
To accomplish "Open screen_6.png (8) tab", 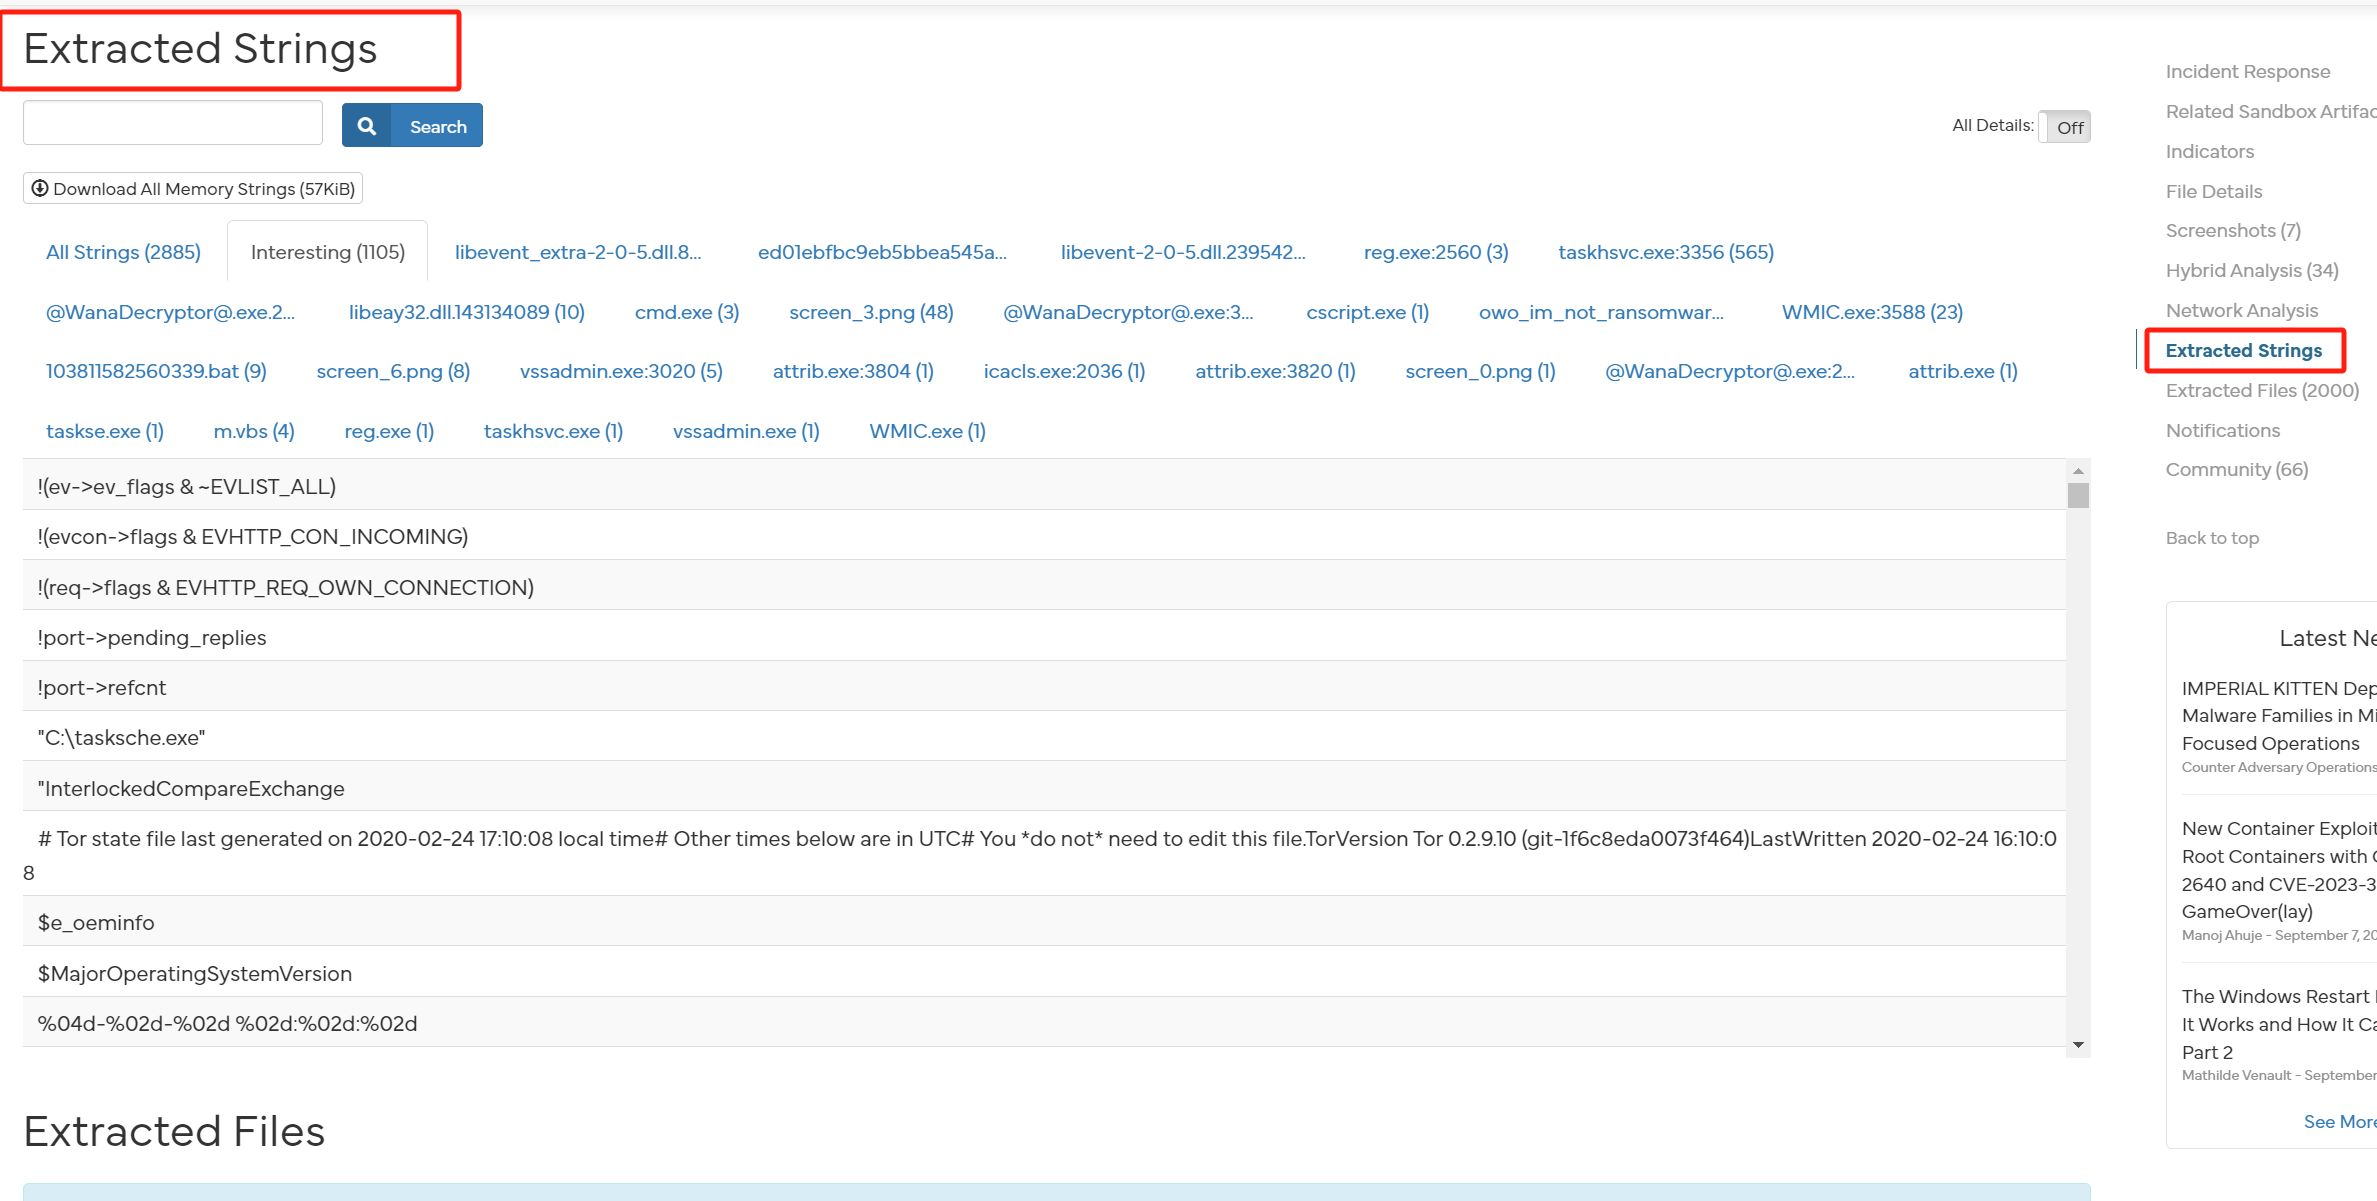I will [393, 371].
